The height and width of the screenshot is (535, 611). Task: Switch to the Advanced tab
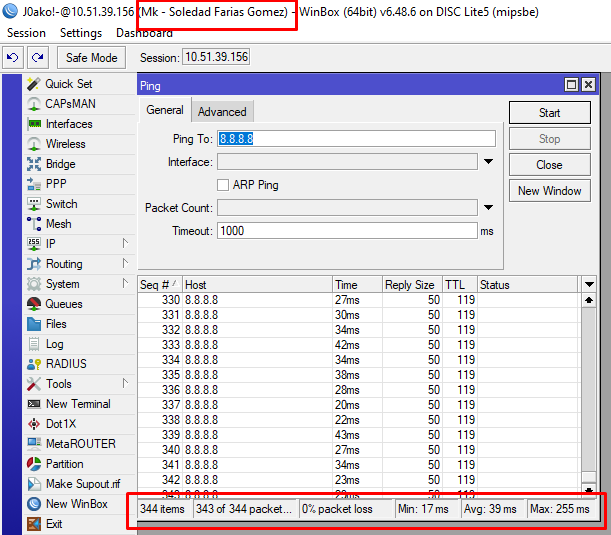(x=222, y=112)
